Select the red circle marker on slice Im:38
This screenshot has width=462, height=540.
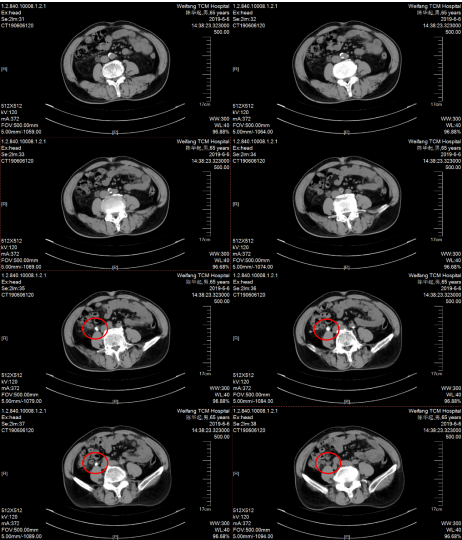pos(328,463)
